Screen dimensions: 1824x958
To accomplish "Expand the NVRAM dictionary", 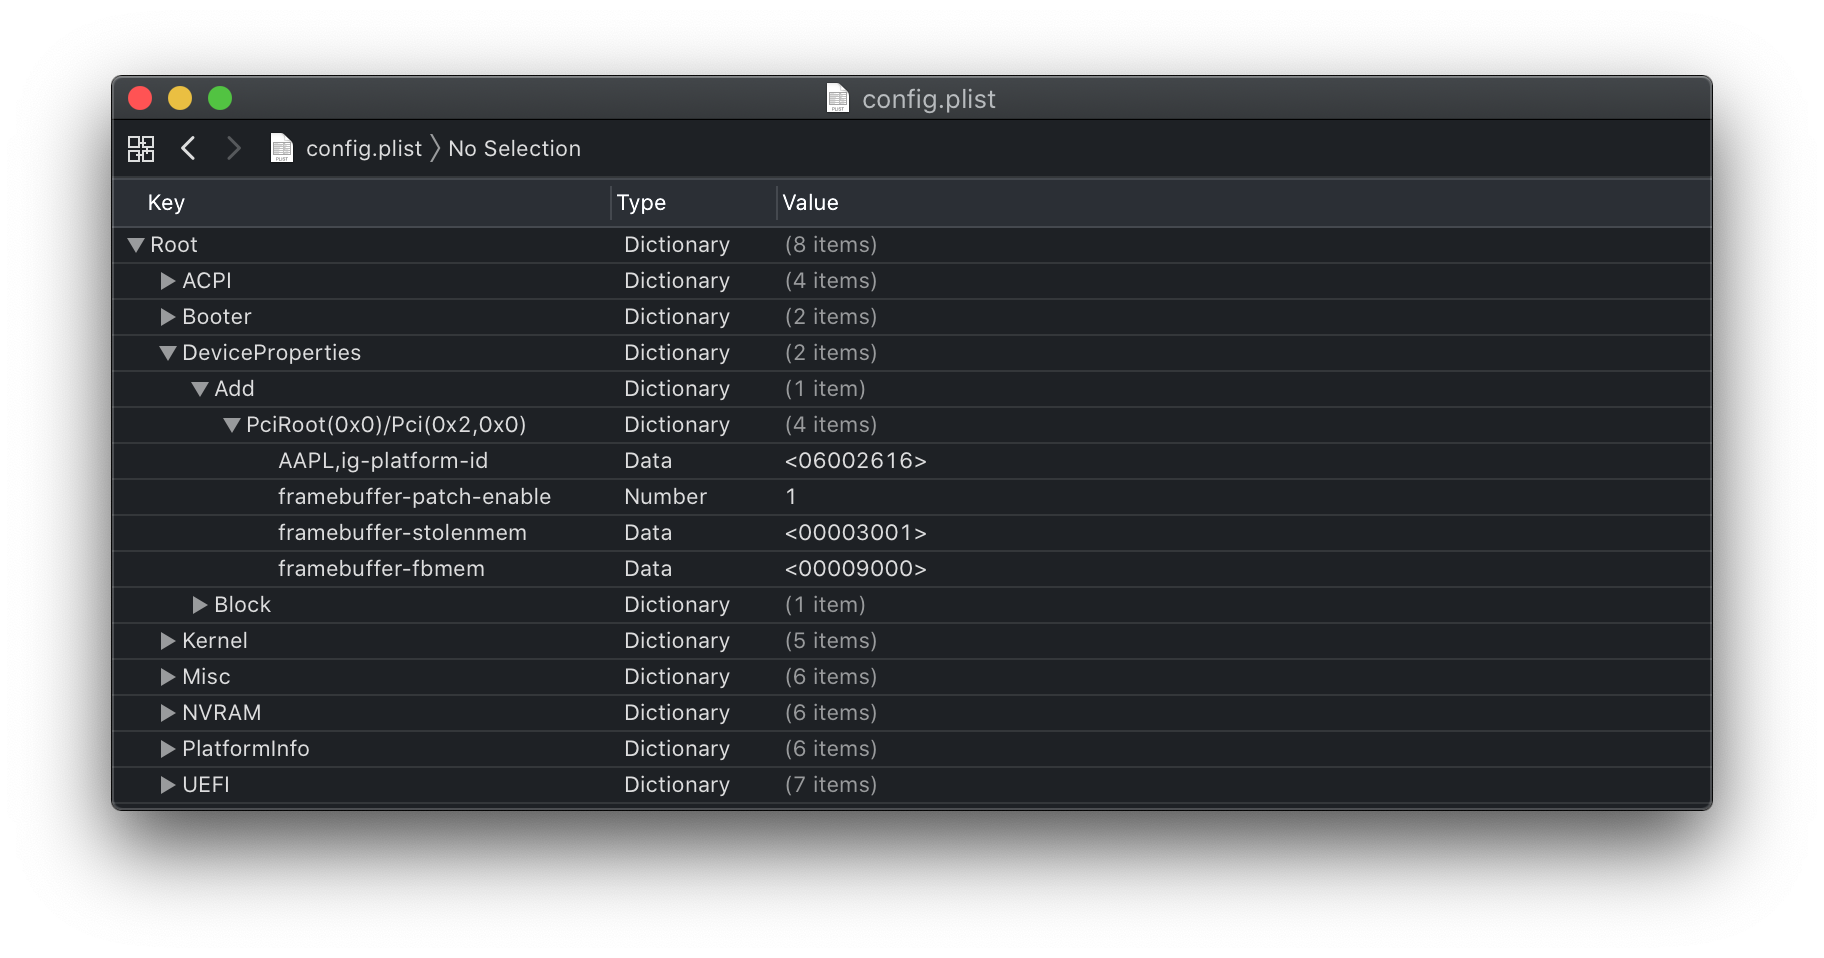I will [167, 712].
